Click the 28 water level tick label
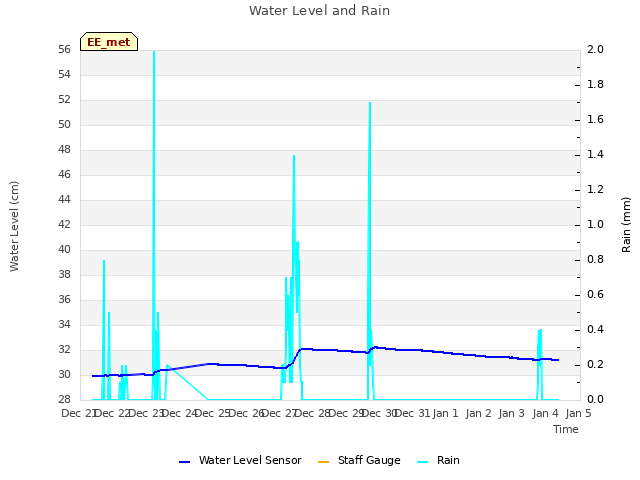The height and width of the screenshot is (480, 640). coord(64,399)
